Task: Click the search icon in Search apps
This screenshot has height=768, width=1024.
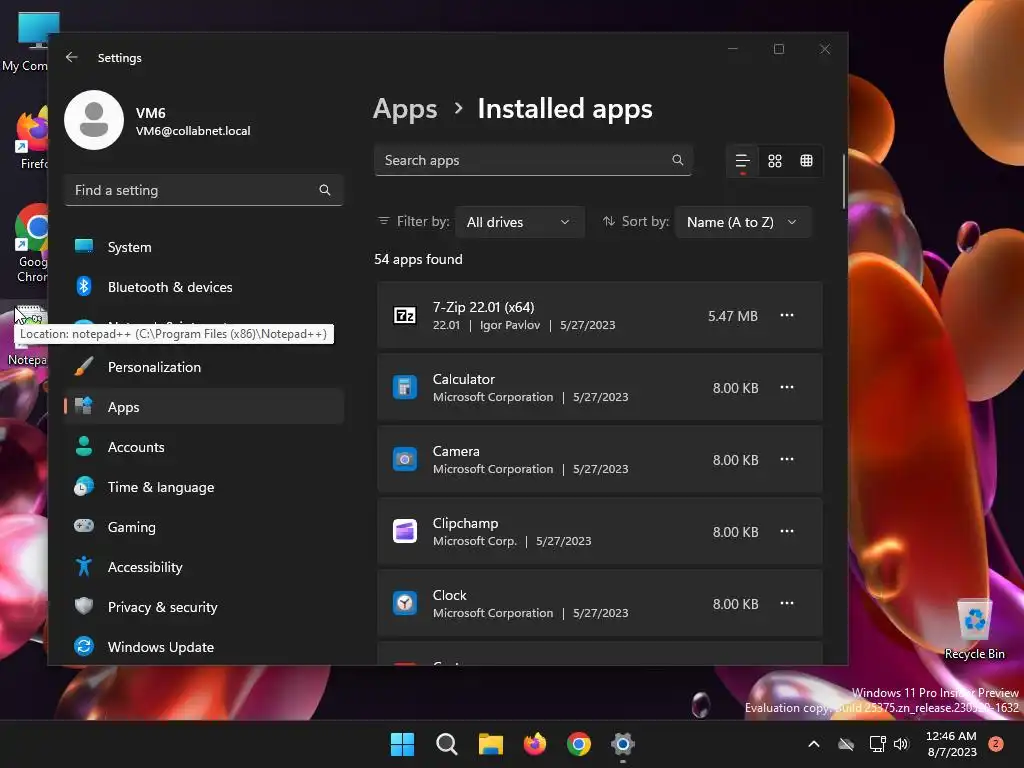Action: tap(677, 160)
